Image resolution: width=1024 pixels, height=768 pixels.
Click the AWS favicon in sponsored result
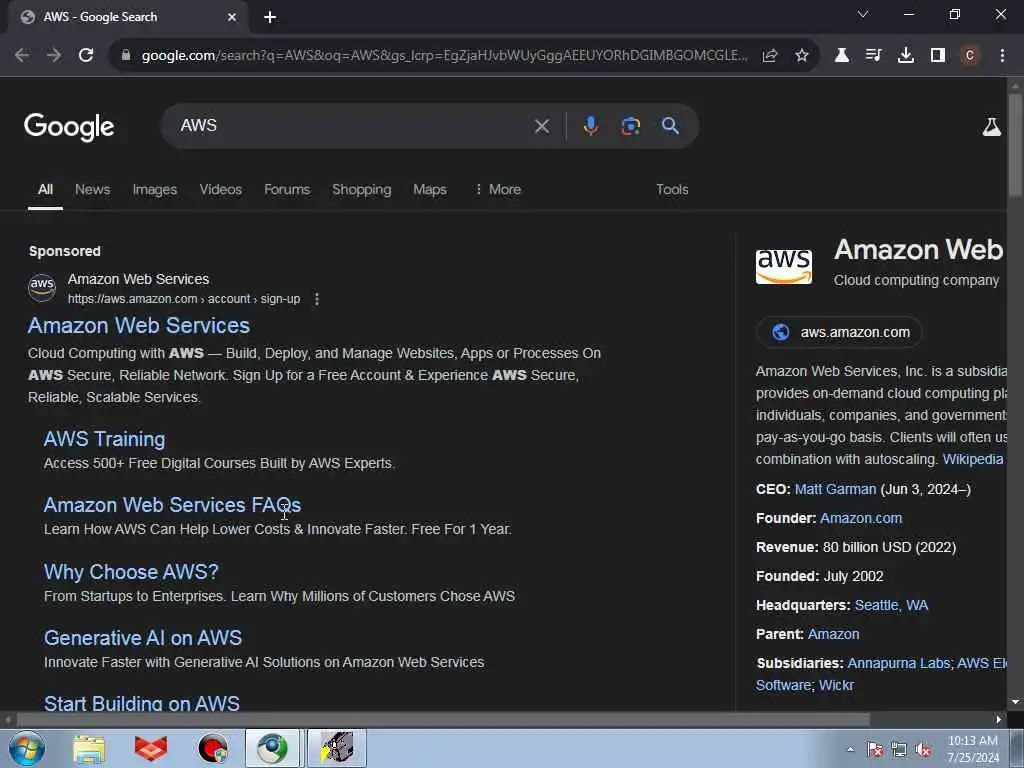(42, 287)
